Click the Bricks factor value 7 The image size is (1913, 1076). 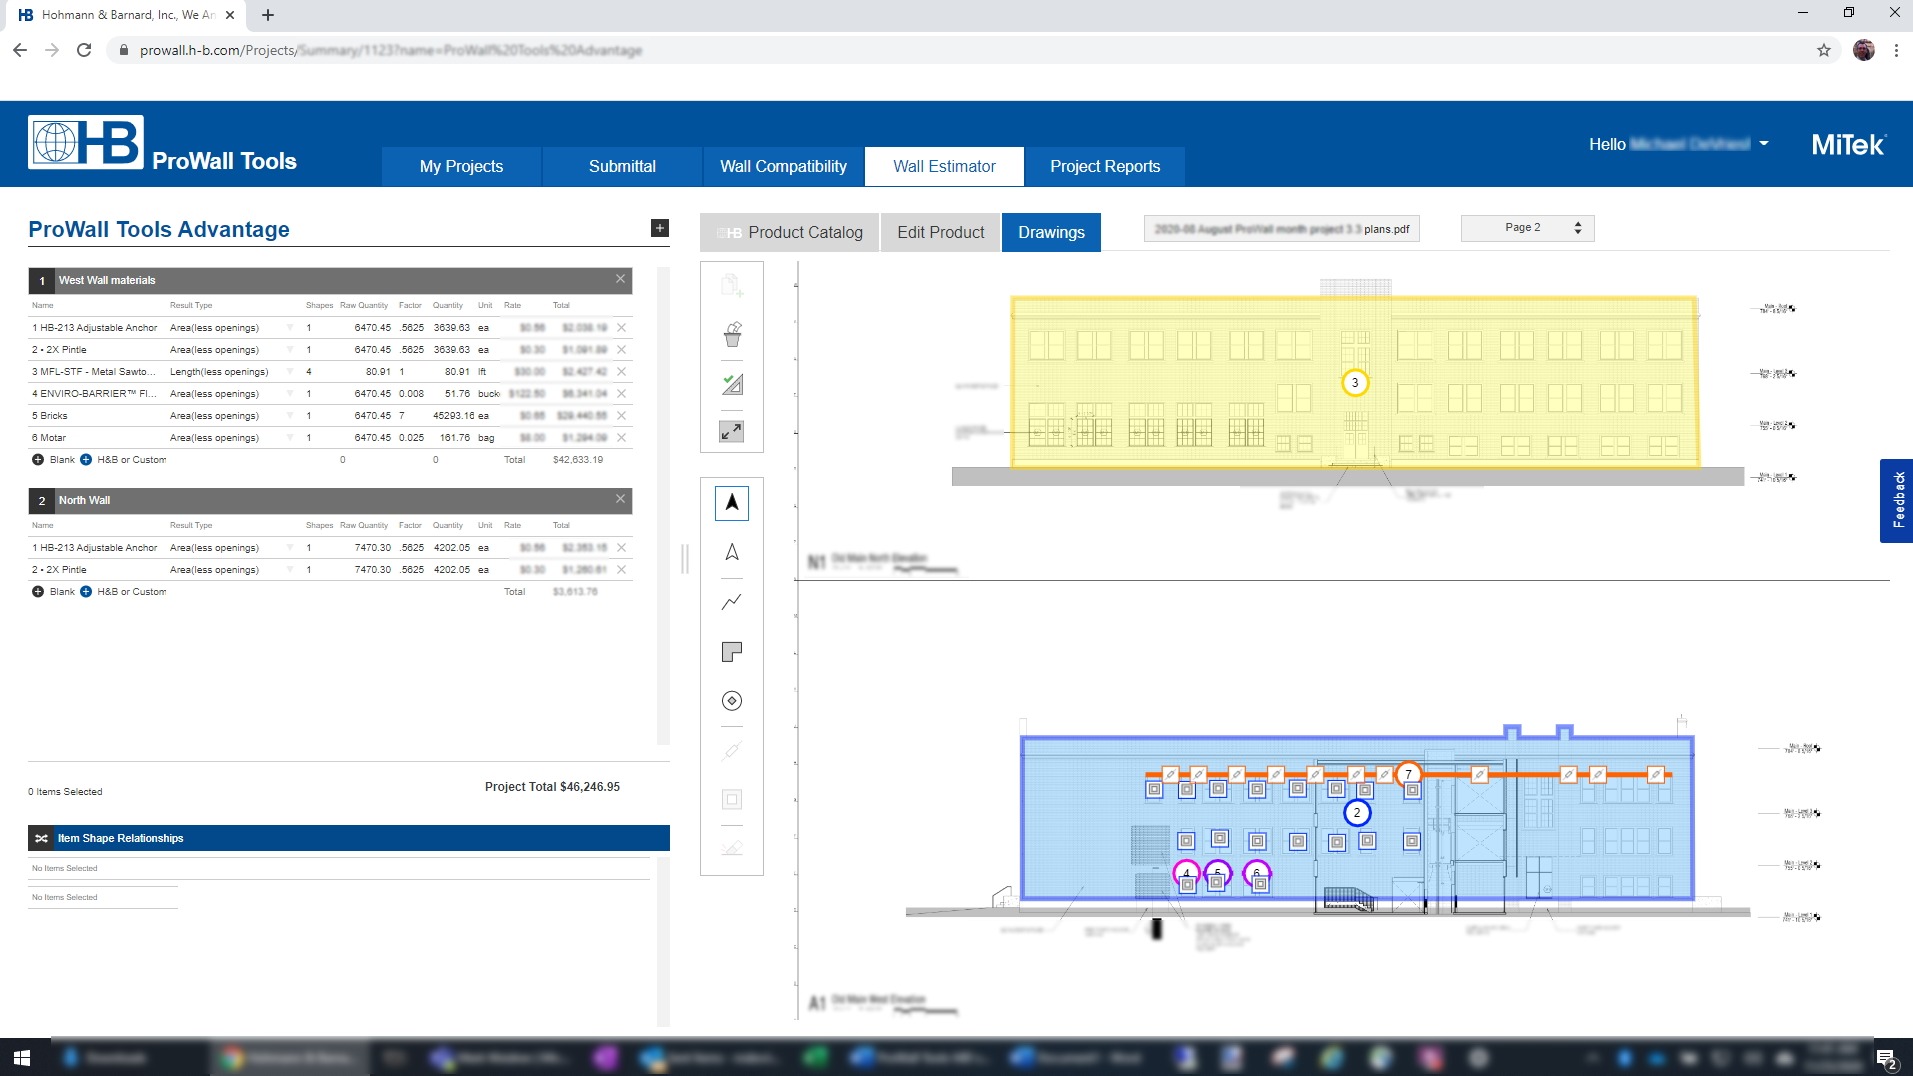coord(402,416)
